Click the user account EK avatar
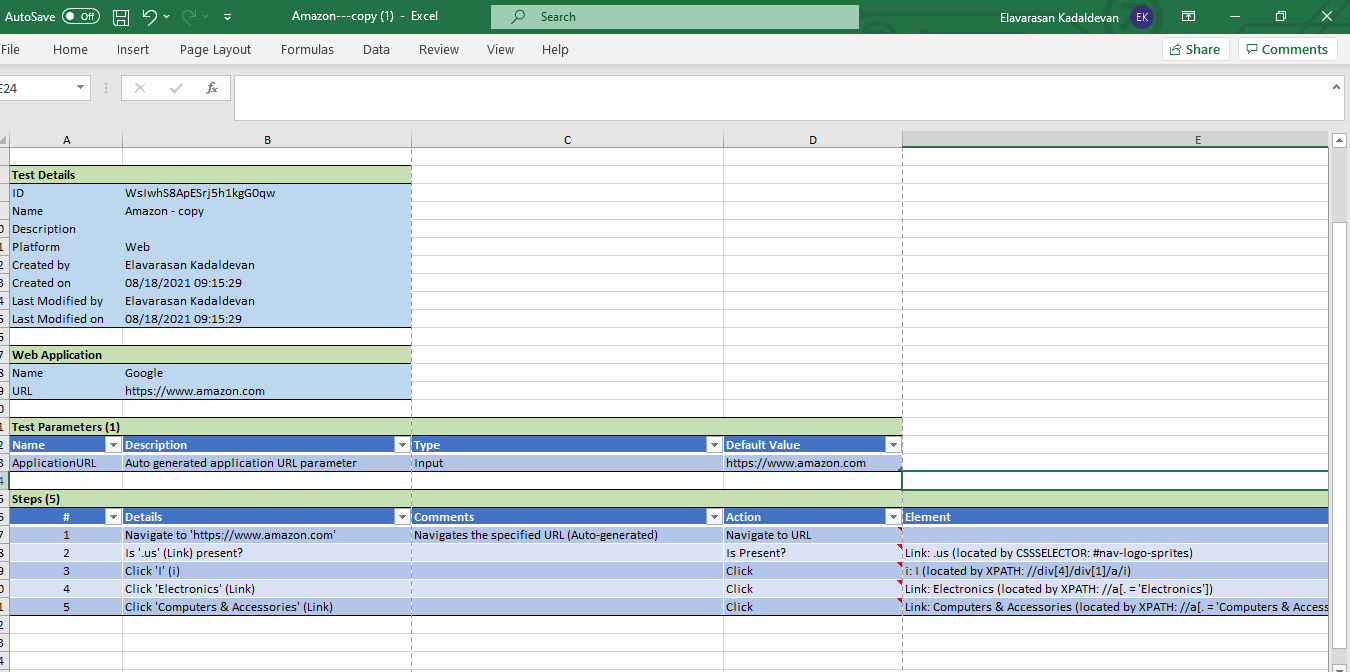1350x672 pixels. pos(1141,17)
